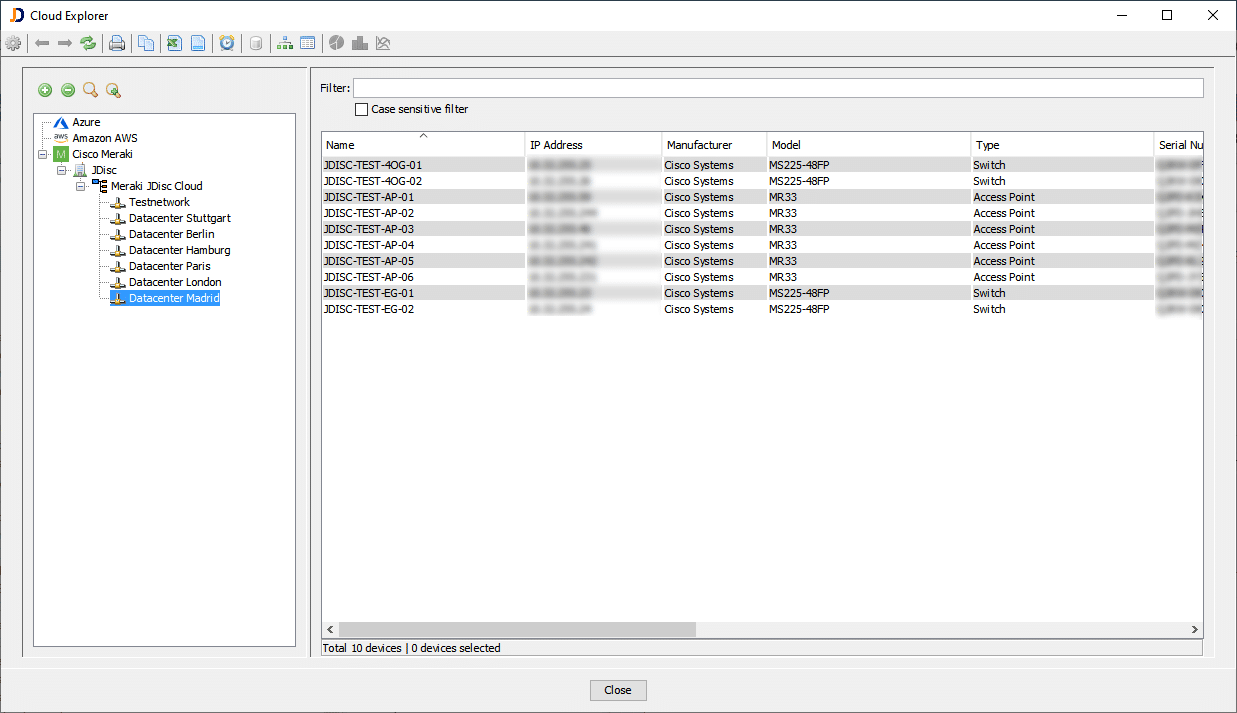Remove a cloud account with the green minus
The height and width of the screenshot is (713, 1237).
coord(68,90)
